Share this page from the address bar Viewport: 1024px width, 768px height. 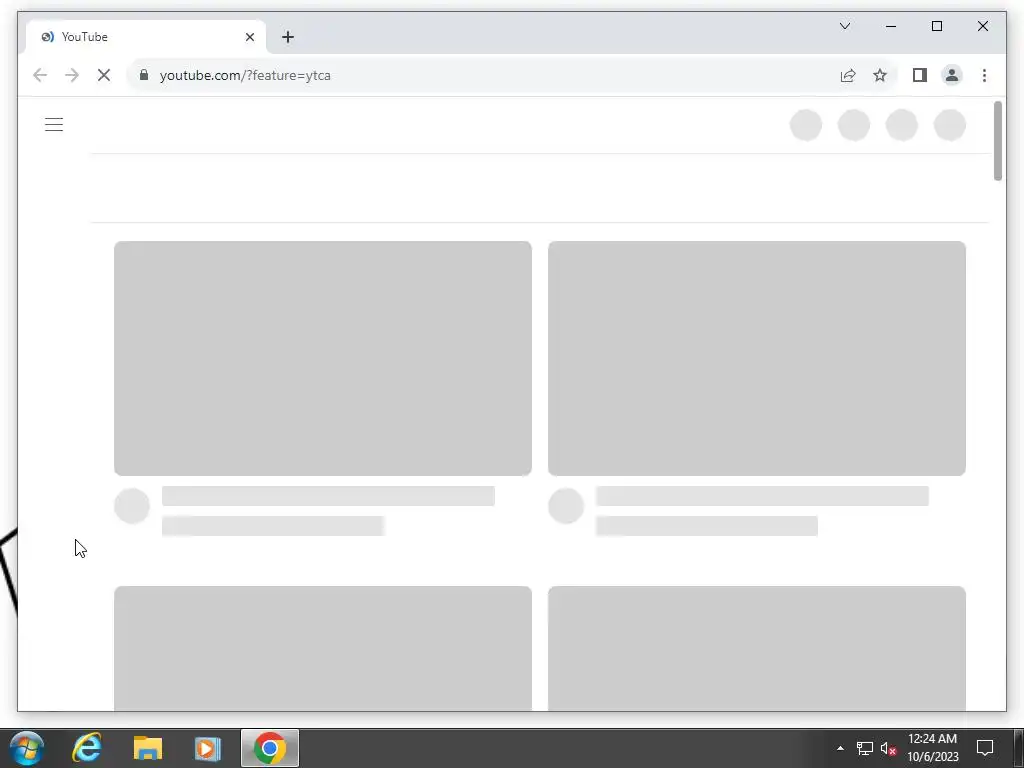pos(848,75)
